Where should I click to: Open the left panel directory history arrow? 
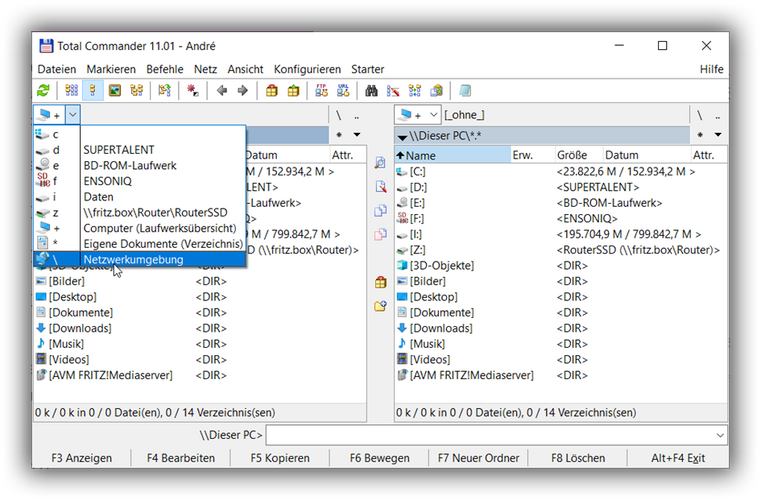357,134
